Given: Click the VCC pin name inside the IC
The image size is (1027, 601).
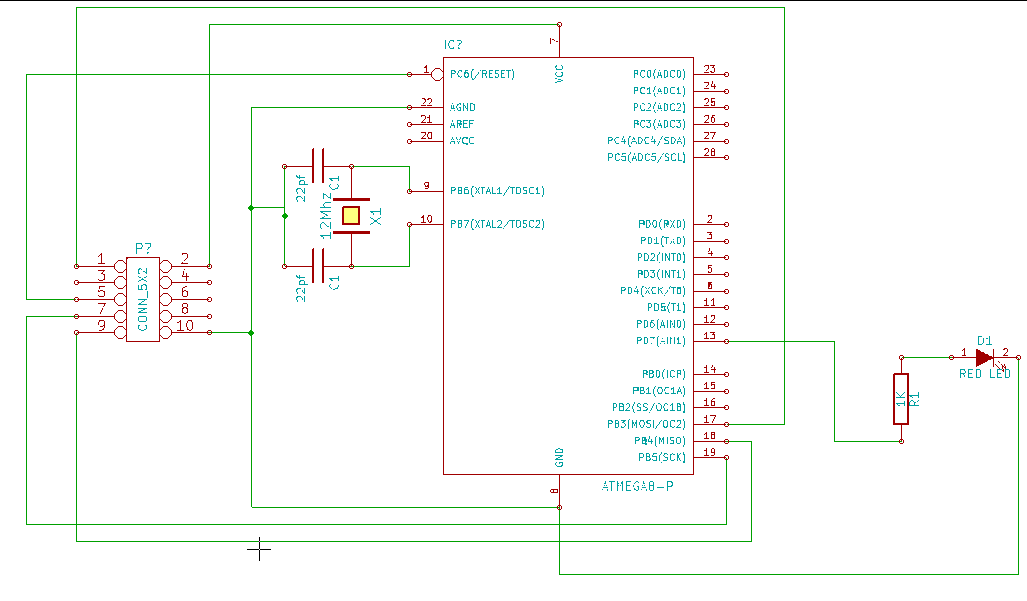Looking at the screenshot, I should tap(559, 73).
